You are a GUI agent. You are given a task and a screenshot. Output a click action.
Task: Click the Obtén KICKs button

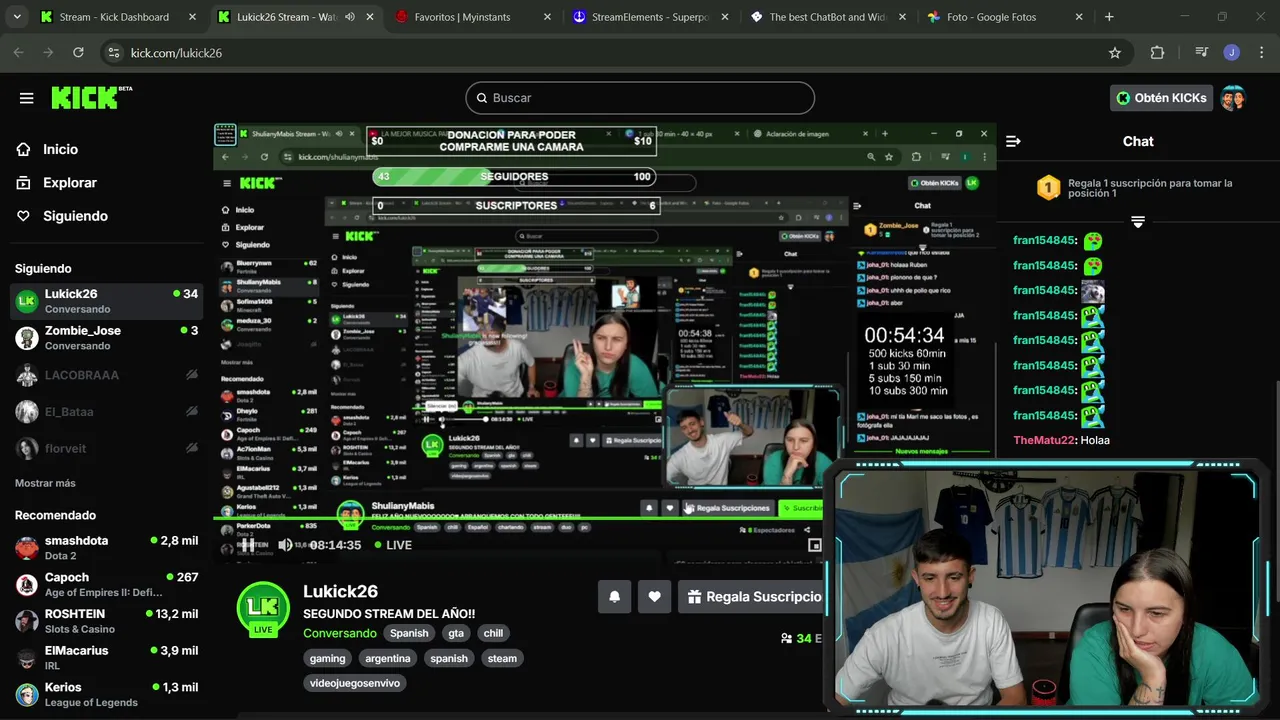[1161, 98]
